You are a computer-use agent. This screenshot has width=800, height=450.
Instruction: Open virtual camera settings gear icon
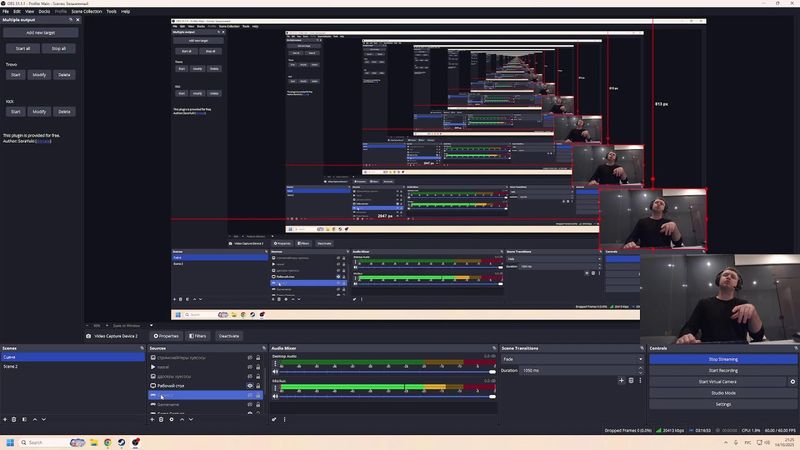[x=793, y=381]
